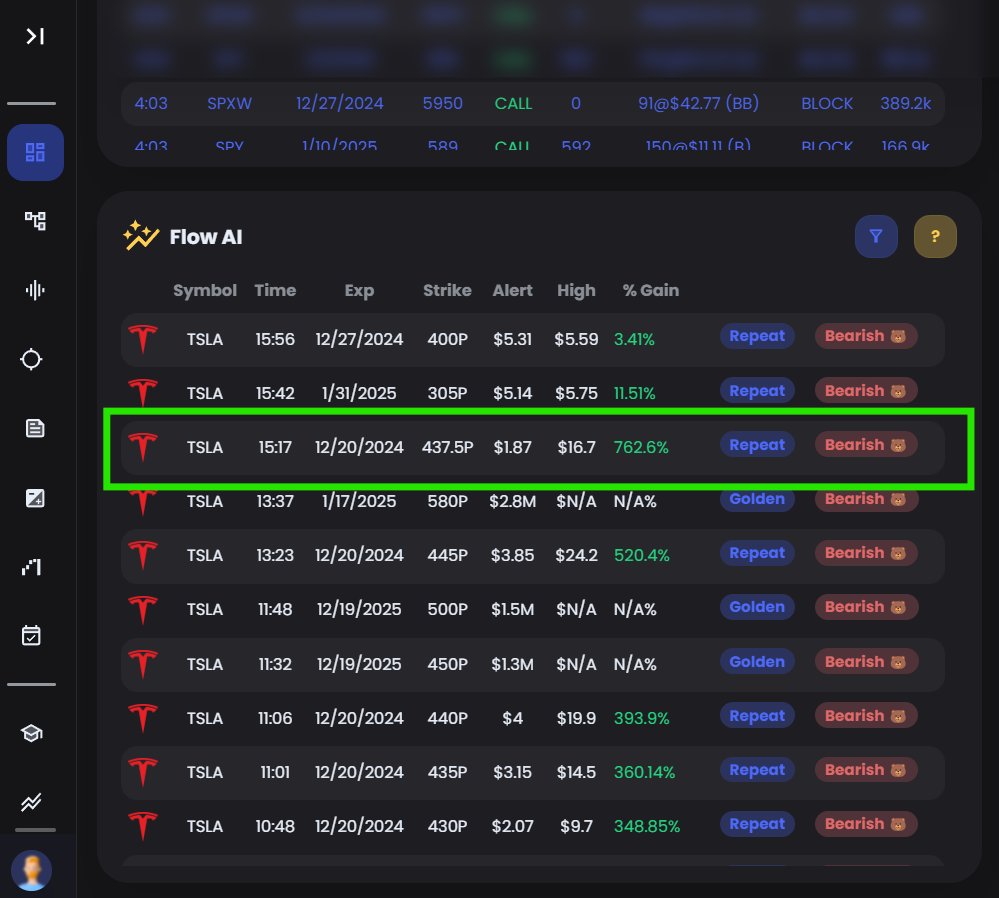The image size is (999, 898).
Task: Click the Golden tag on the 500P row
Action: (x=757, y=607)
